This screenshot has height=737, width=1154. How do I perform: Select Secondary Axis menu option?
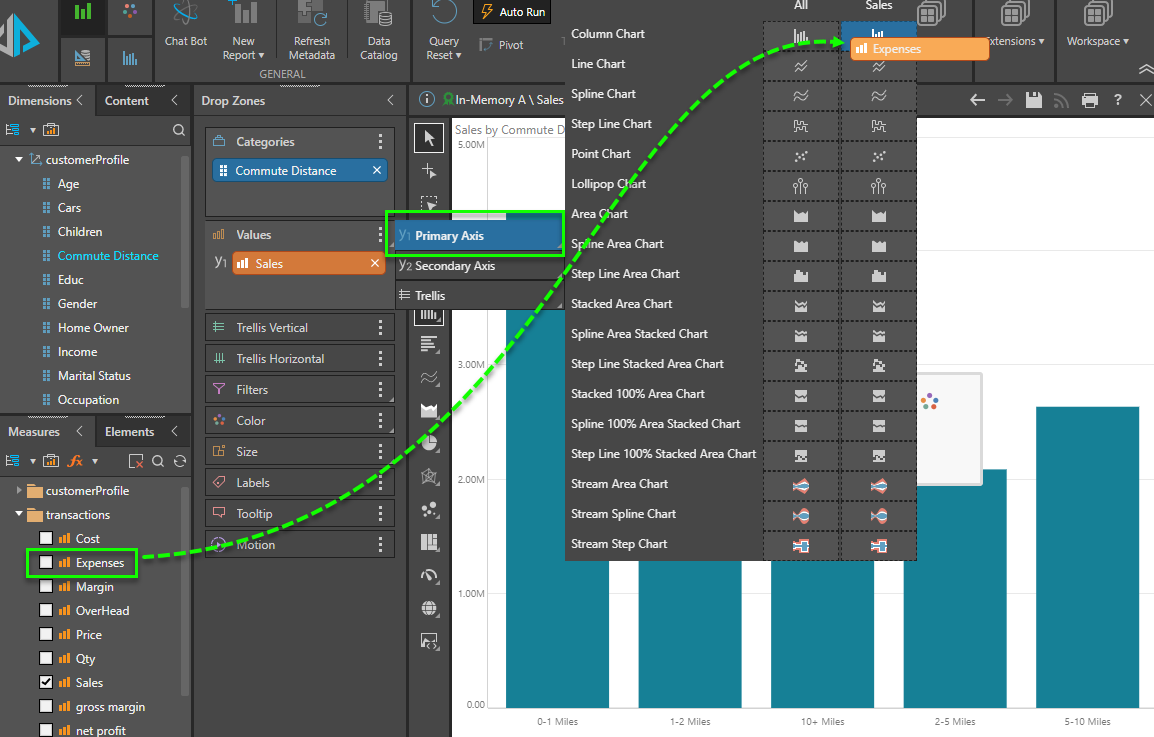455,266
